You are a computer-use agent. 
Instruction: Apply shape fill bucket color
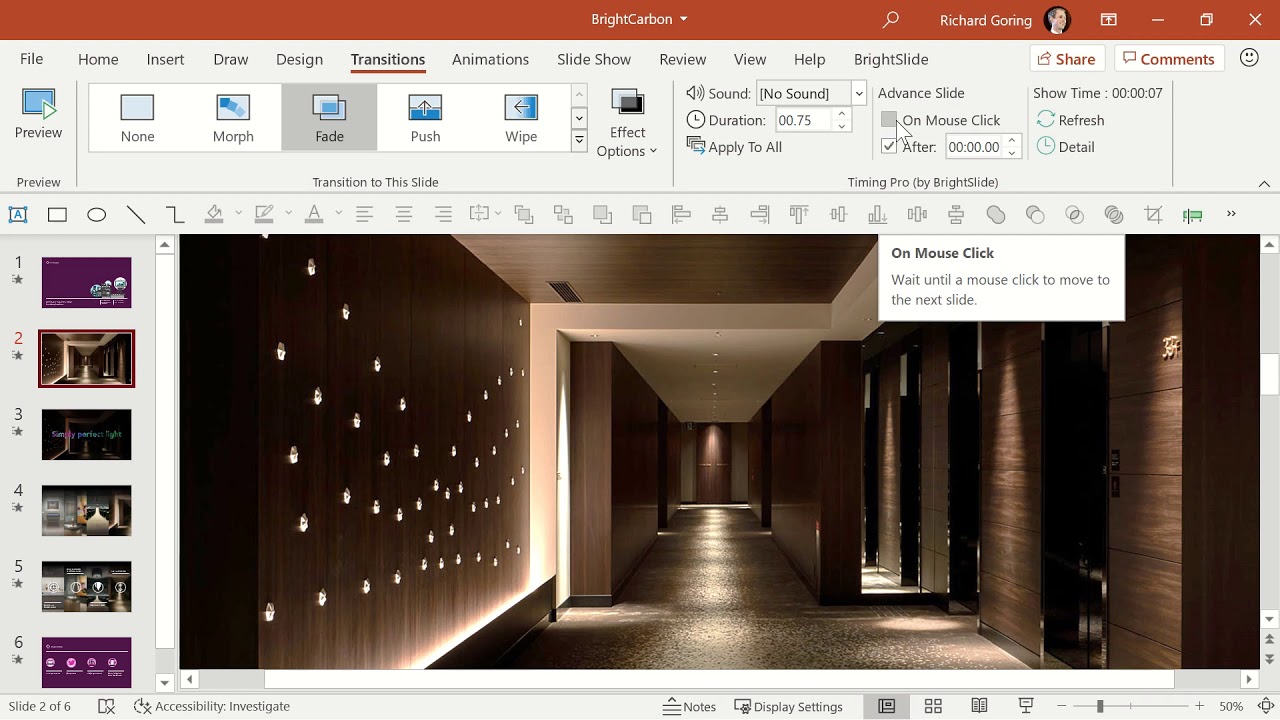tap(214, 214)
